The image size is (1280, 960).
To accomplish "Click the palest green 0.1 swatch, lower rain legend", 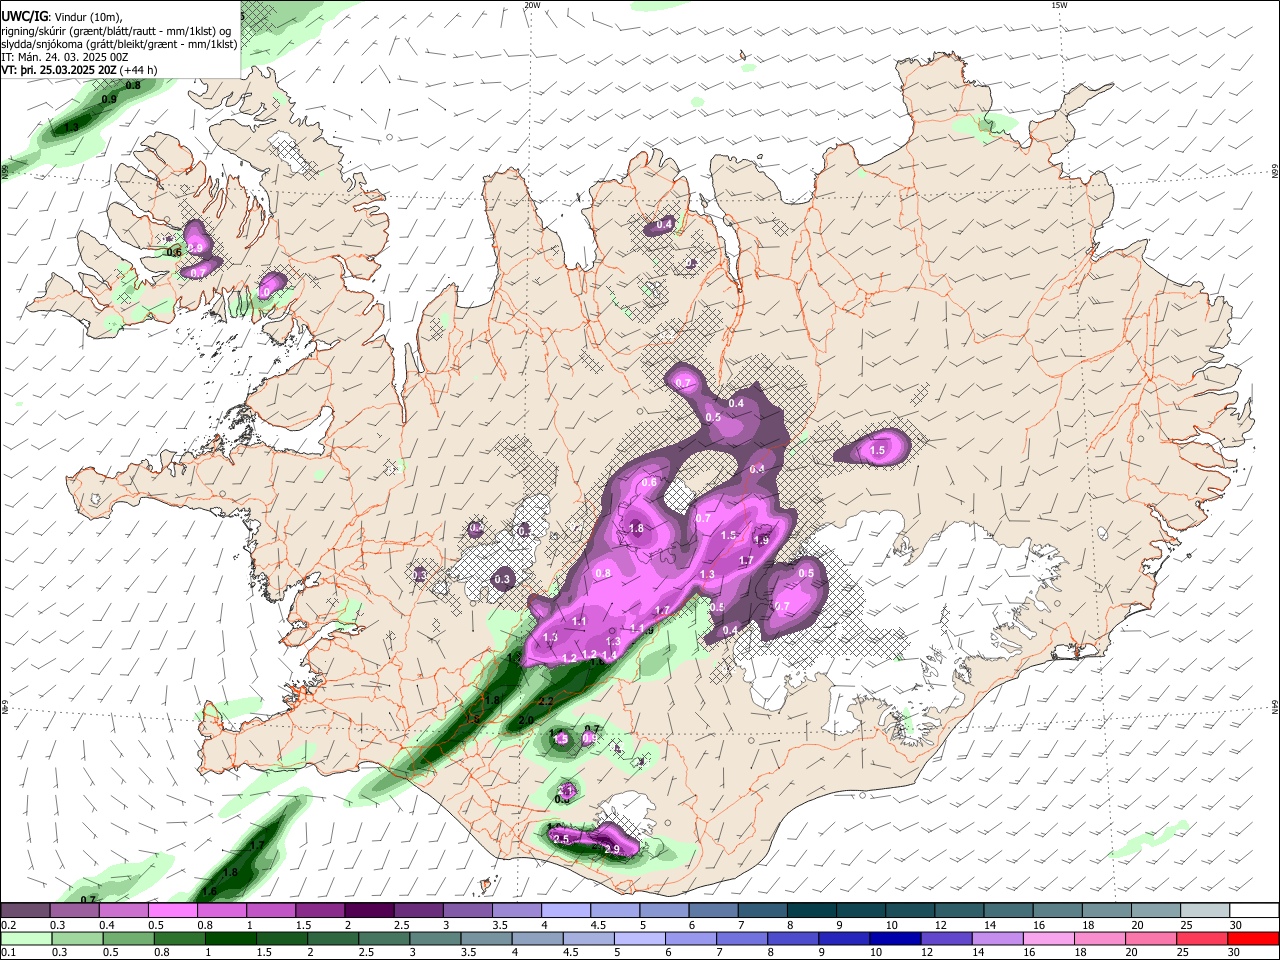I will (x=26, y=938).
